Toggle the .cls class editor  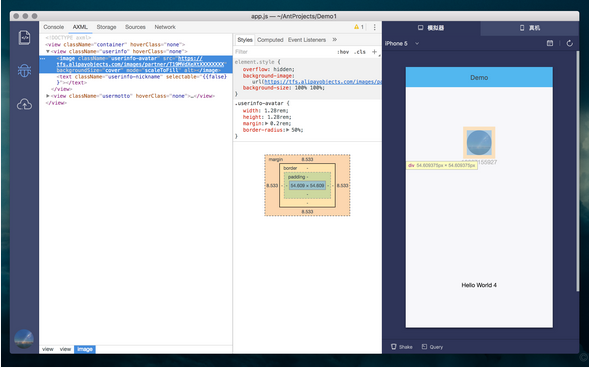pos(359,52)
